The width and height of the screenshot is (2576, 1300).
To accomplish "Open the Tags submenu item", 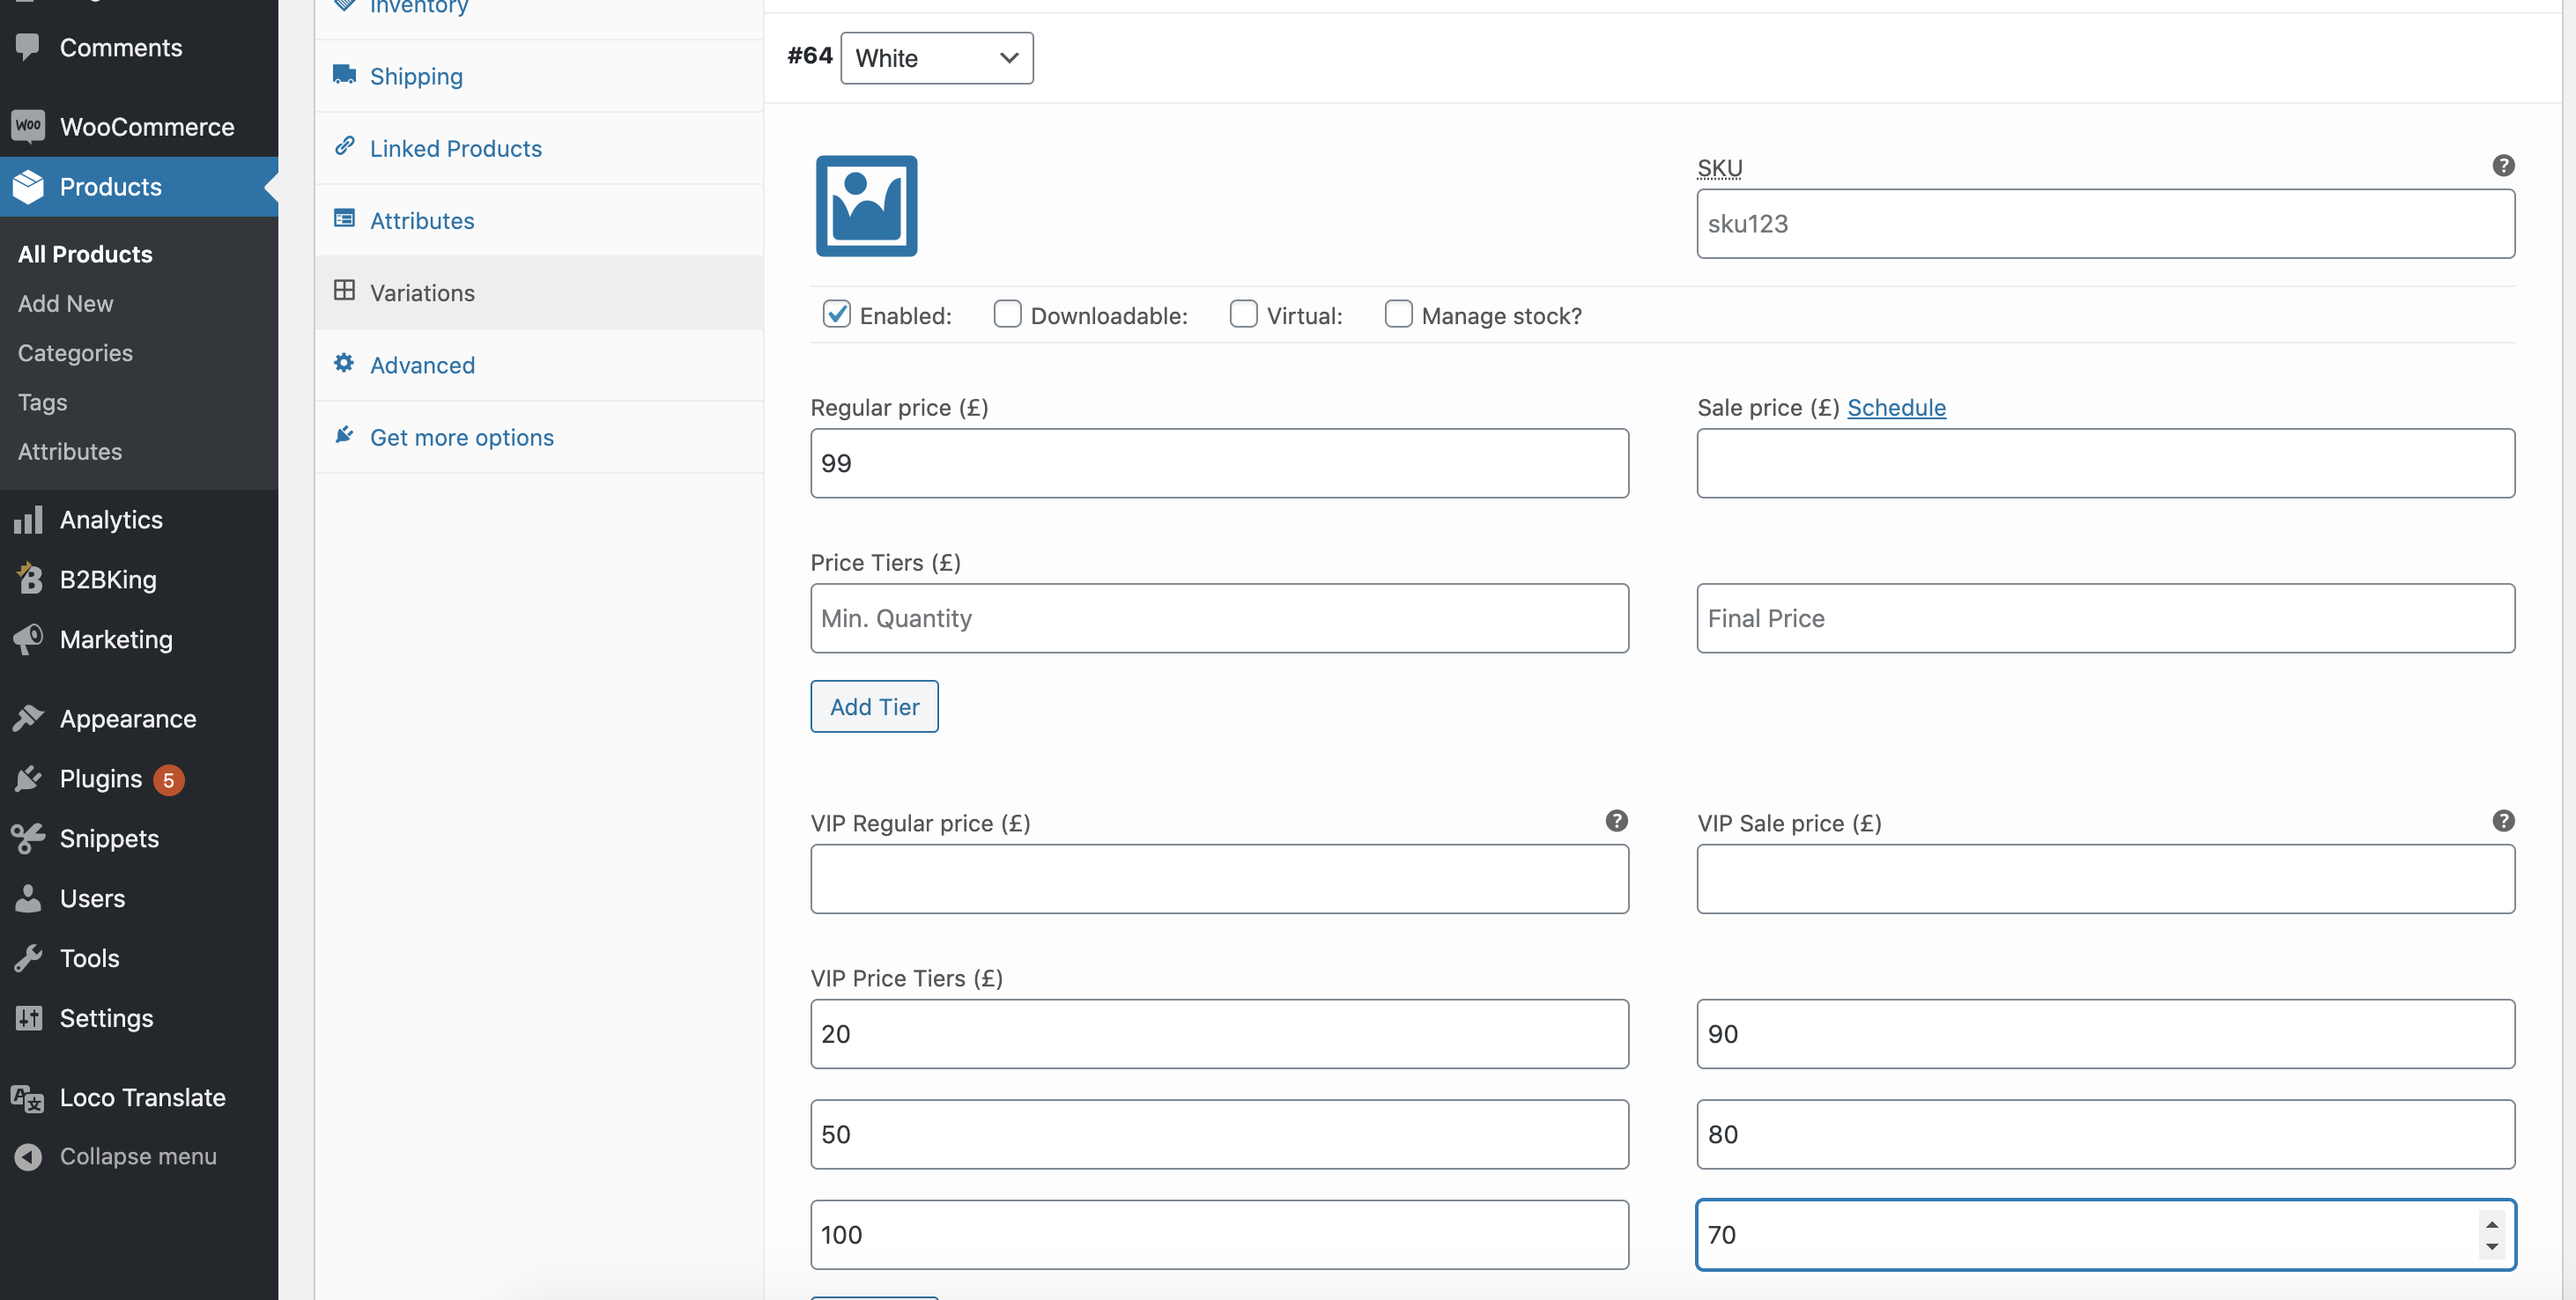I will (42, 402).
